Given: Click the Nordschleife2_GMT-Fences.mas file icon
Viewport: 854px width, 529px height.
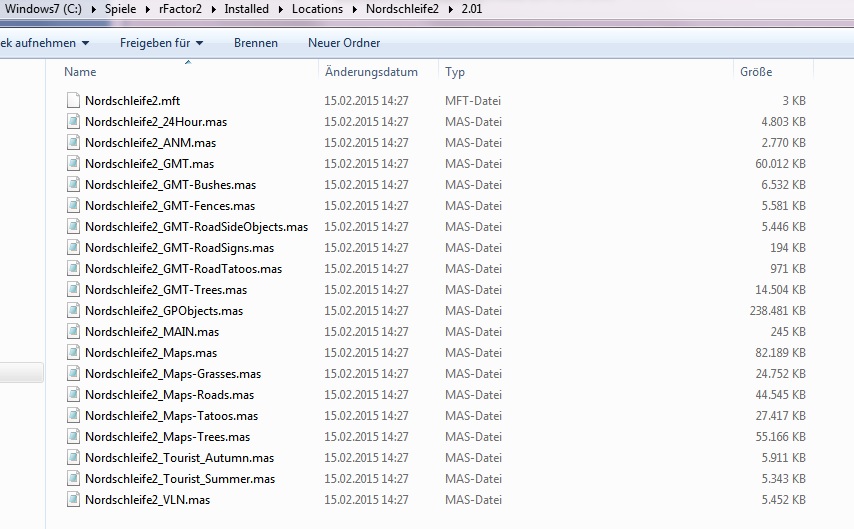Looking at the screenshot, I should click(x=73, y=205).
